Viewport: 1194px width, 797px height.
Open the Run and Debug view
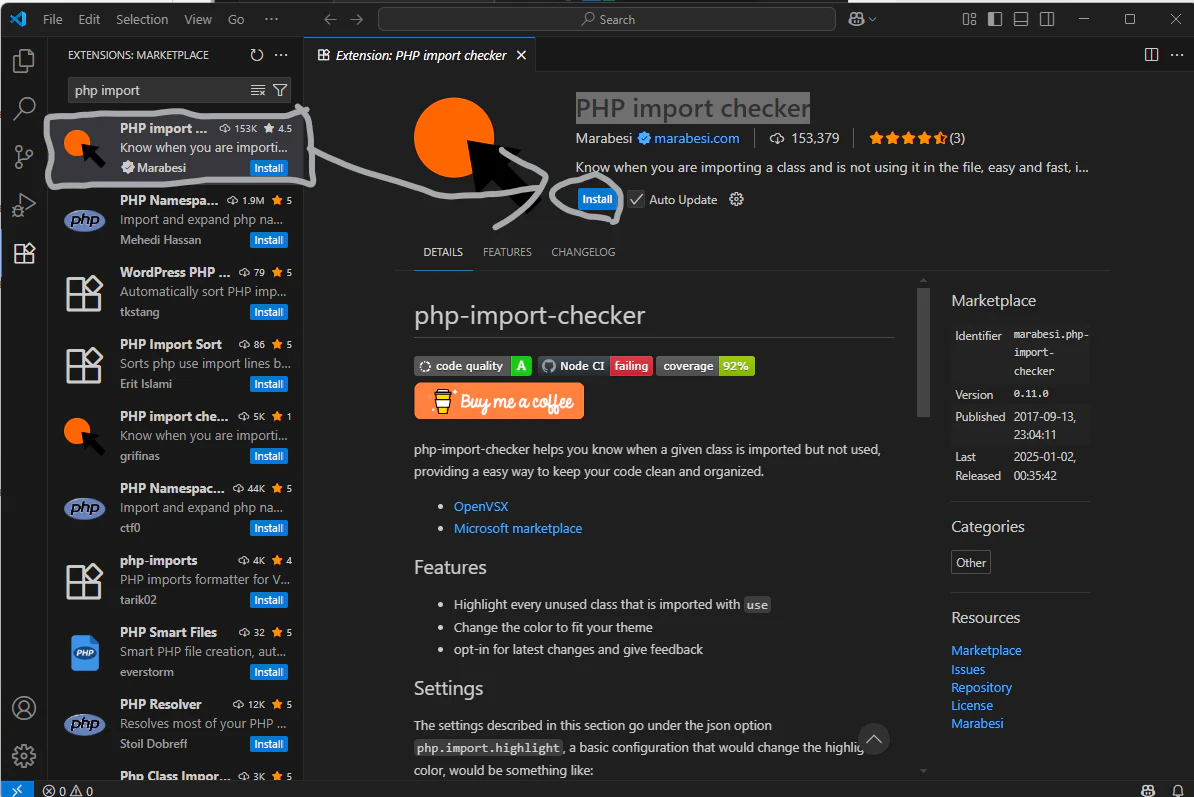pos(24,205)
